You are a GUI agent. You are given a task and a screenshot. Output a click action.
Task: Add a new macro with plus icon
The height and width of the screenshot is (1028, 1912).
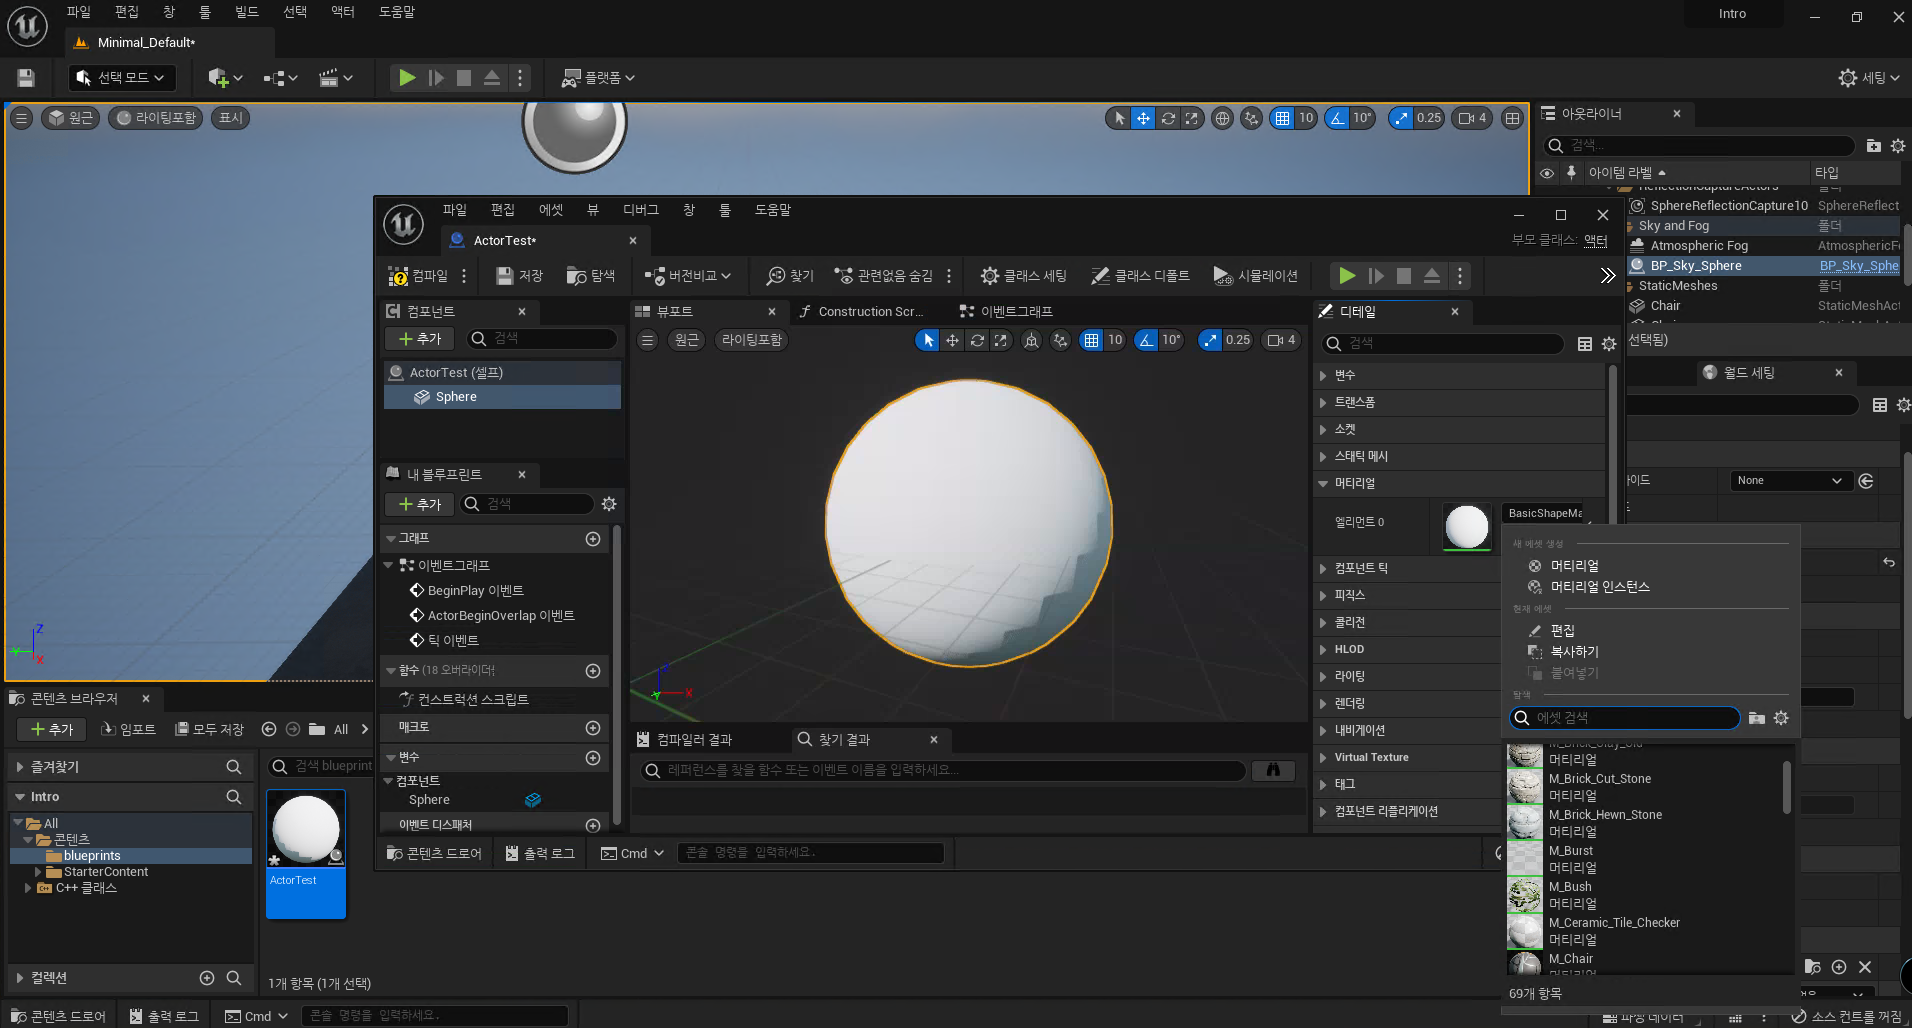(593, 728)
